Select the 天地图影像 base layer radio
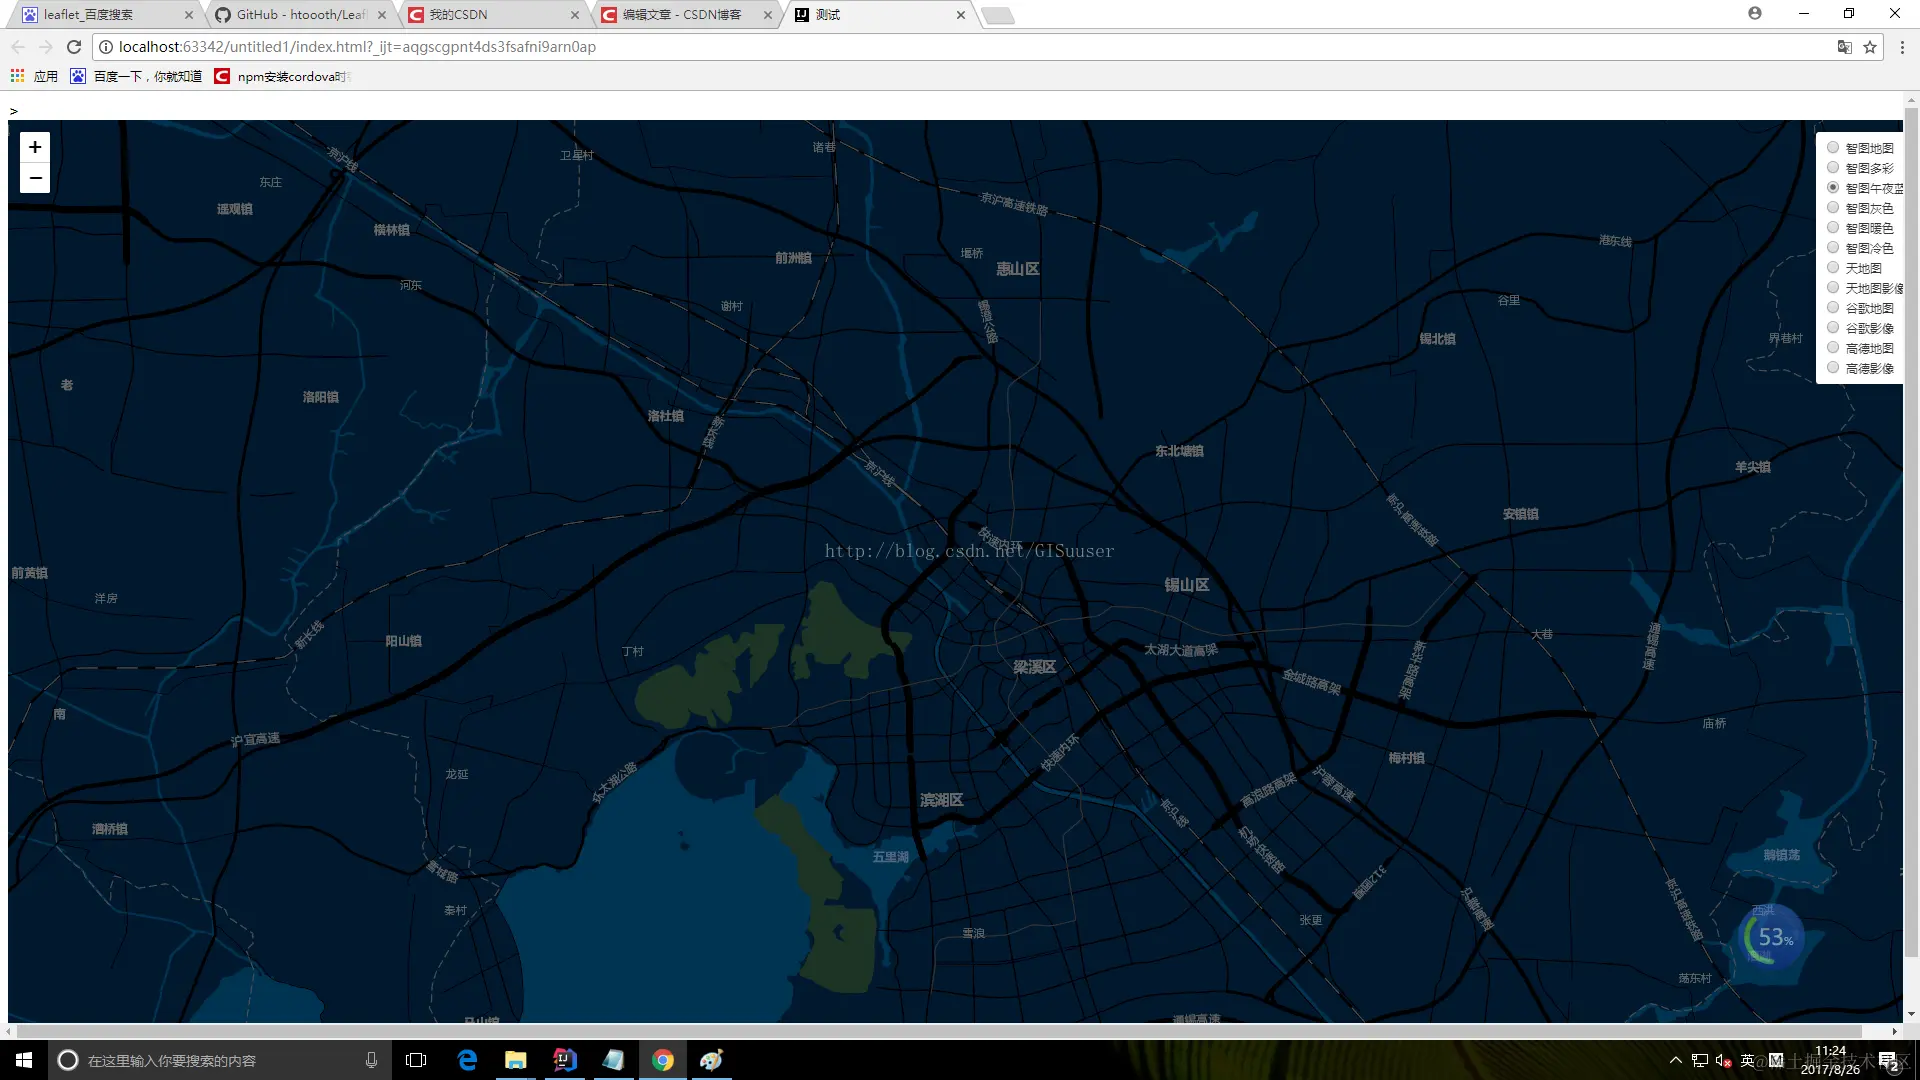Image resolution: width=1920 pixels, height=1080 pixels. click(x=1833, y=288)
